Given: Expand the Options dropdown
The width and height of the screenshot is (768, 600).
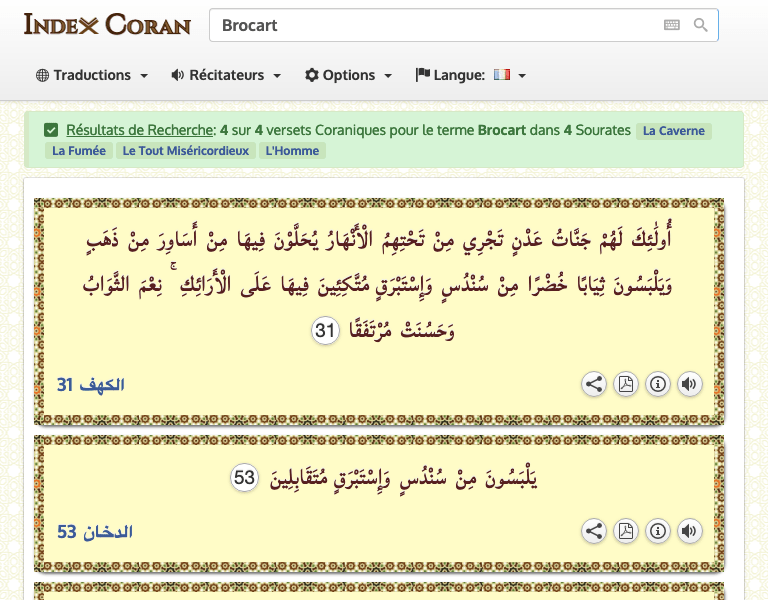Looking at the screenshot, I should point(348,75).
